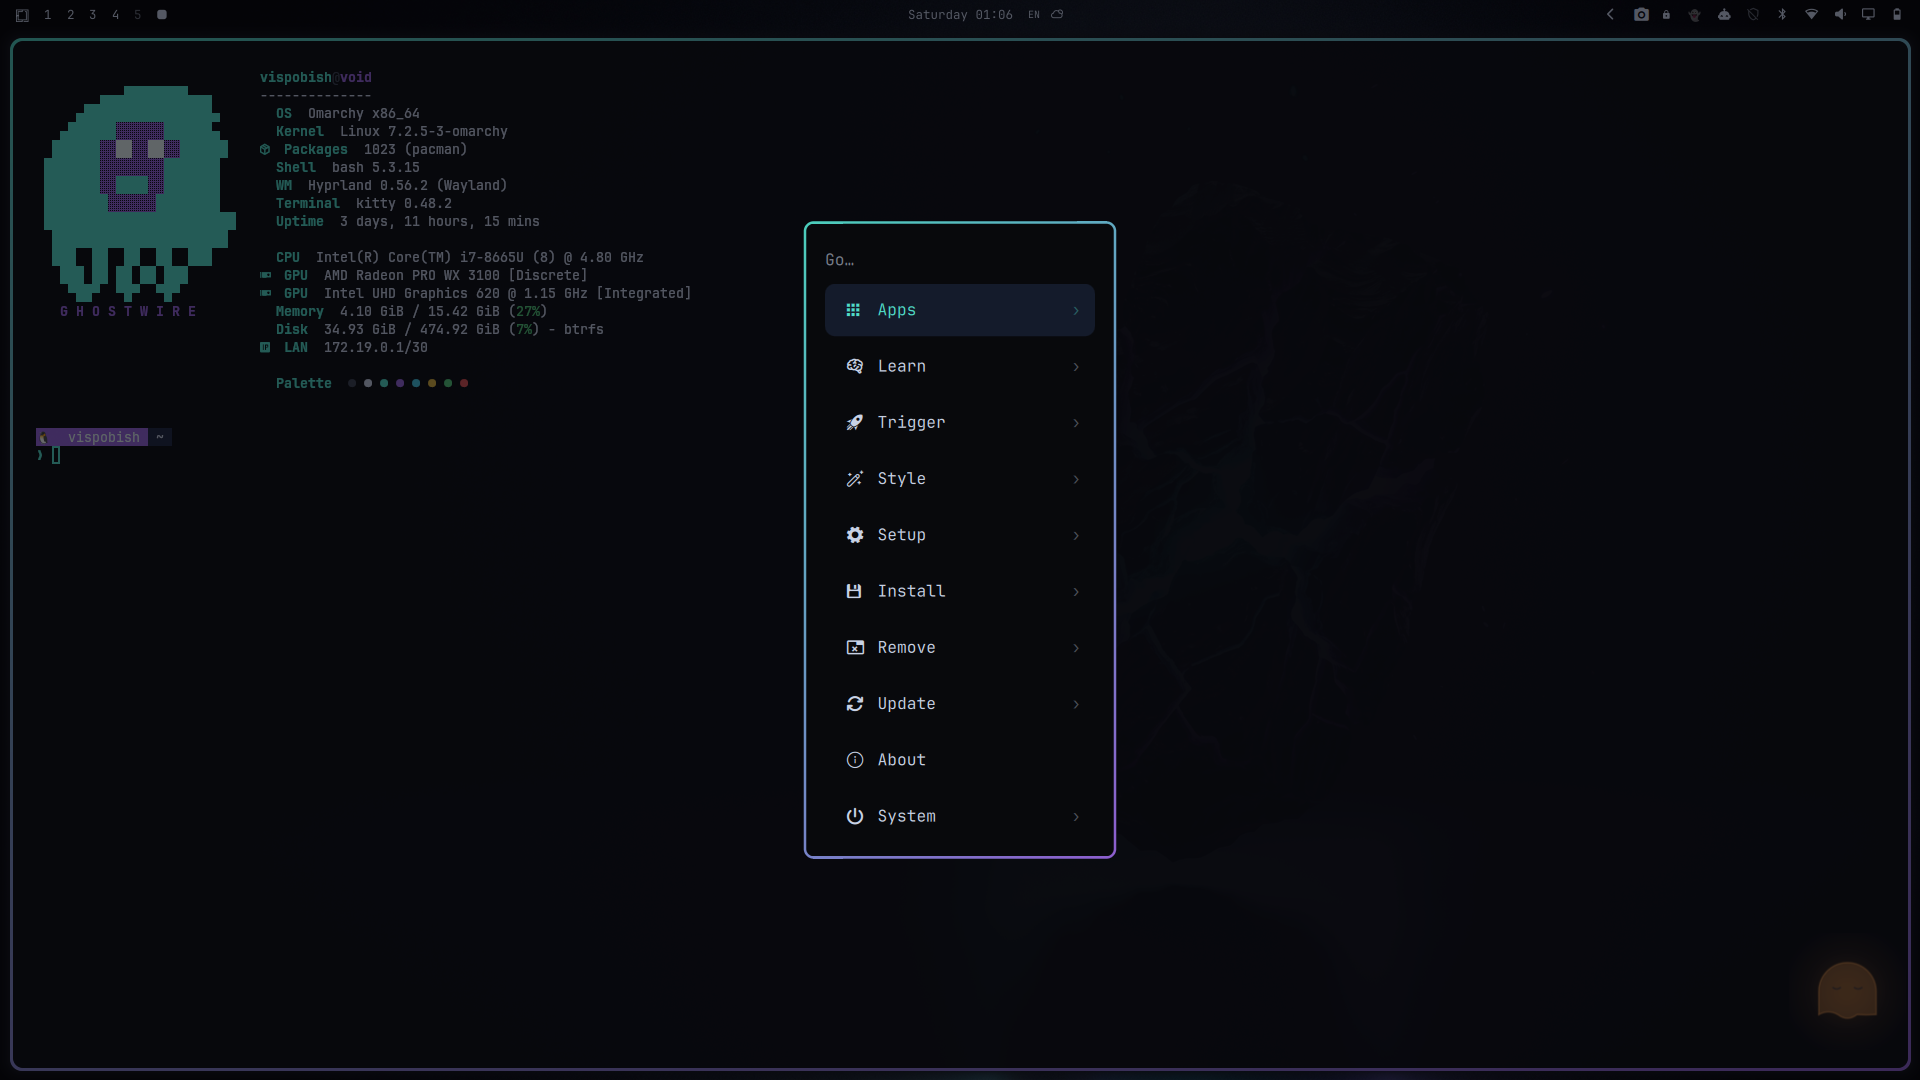1920x1080 pixels.
Task: Open the Wi-Fi network indicator
Action: coord(1811,15)
